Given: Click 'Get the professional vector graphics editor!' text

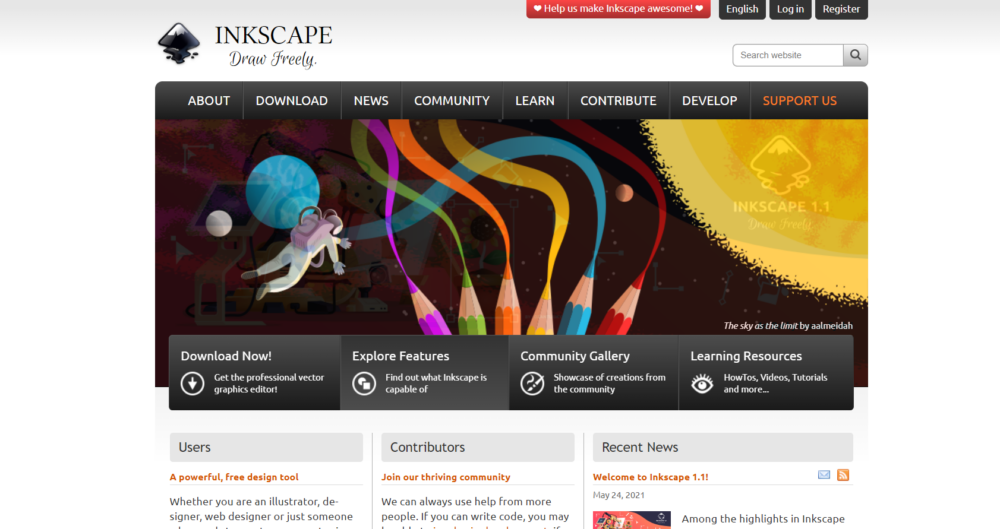Looking at the screenshot, I should pos(268,384).
